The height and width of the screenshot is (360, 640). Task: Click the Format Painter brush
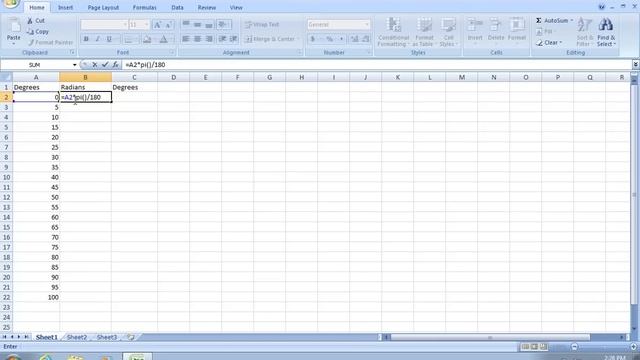click(x=31, y=42)
